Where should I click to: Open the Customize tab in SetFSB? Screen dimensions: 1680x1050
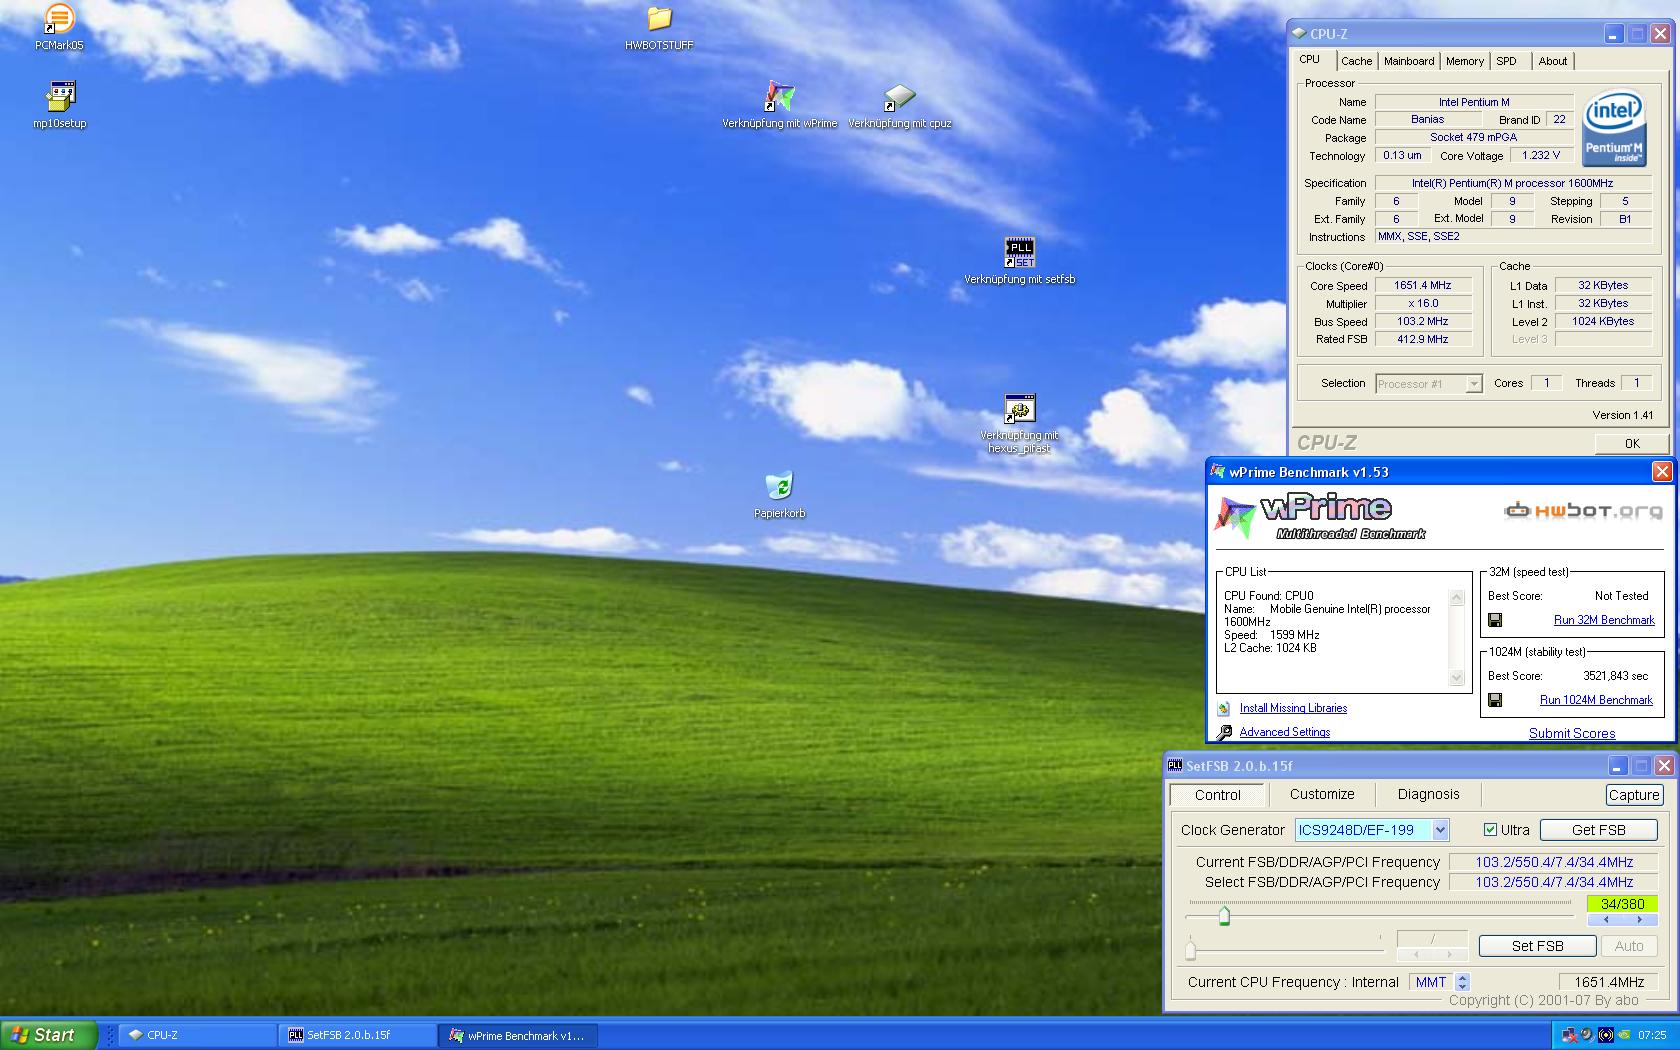click(1322, 794)
